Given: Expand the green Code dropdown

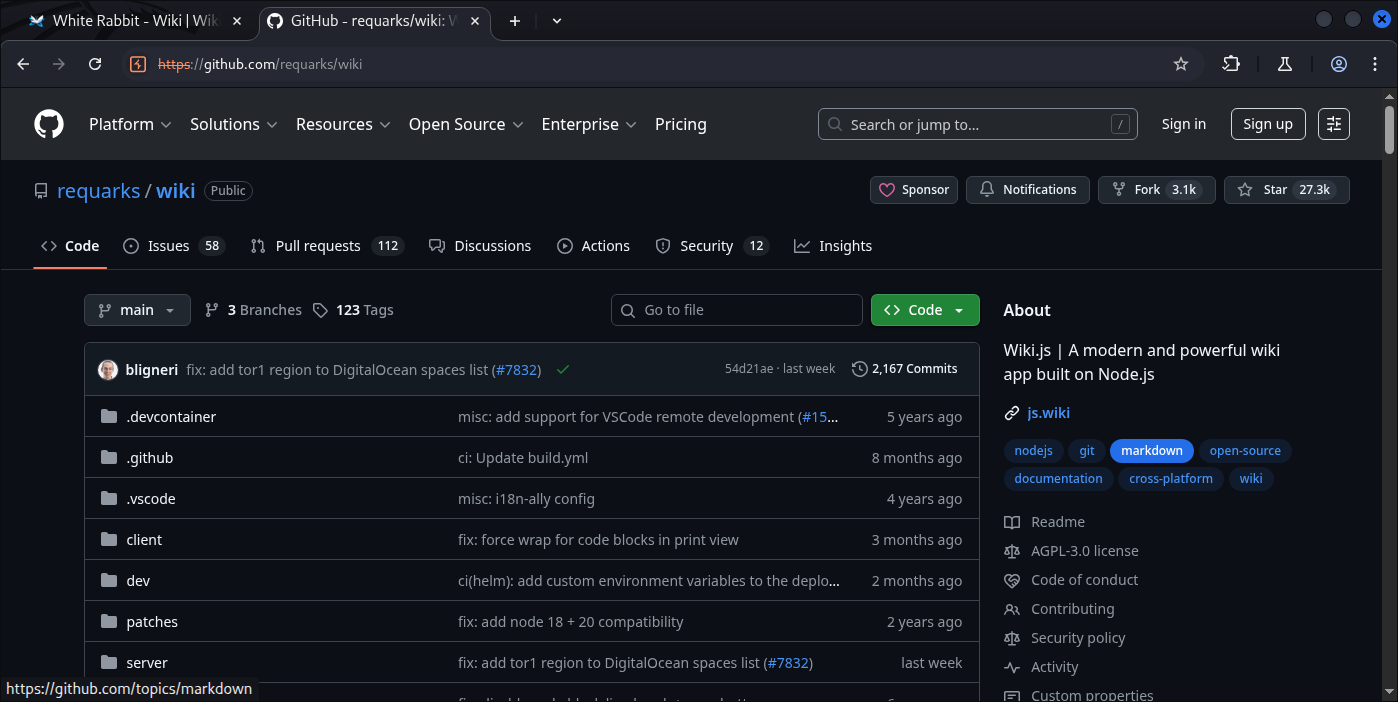Looking at the screenshot, I should (x=924, y=310).
